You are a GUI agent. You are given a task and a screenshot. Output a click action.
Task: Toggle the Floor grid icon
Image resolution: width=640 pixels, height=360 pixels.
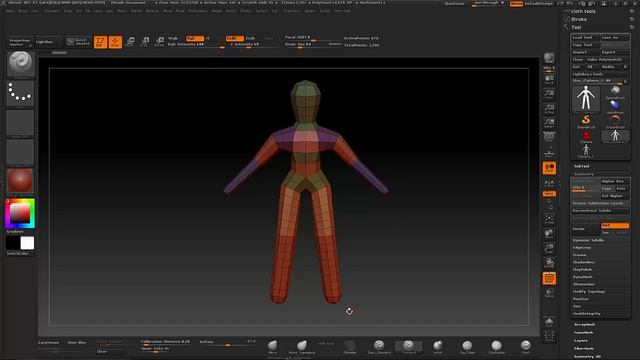pos(549,153)
